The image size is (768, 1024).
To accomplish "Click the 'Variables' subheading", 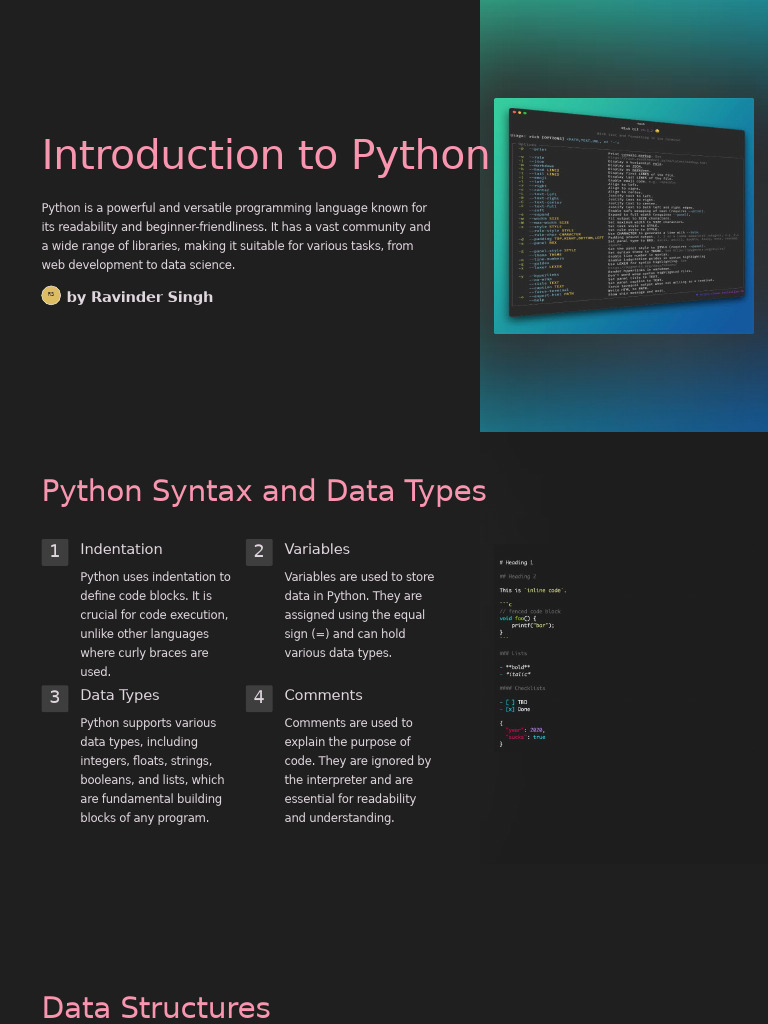I will [x=317, y=549].
